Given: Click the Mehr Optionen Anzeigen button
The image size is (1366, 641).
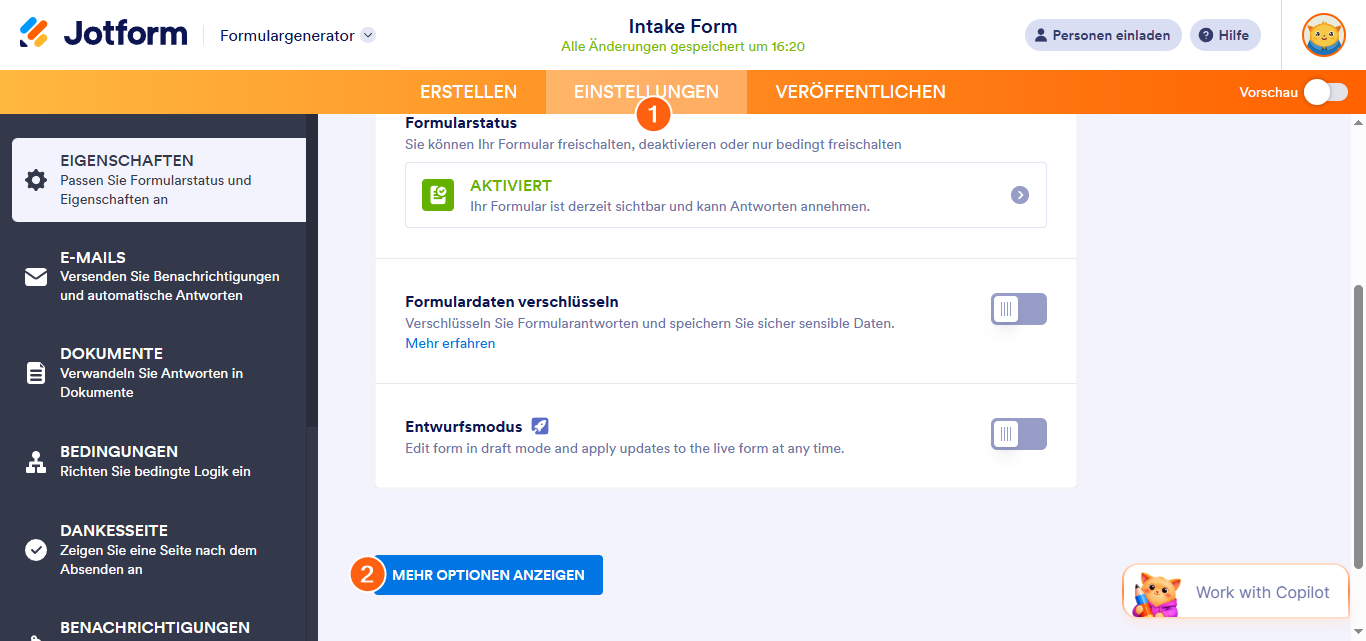Looking at the screenshot, I should coord(488,575).
